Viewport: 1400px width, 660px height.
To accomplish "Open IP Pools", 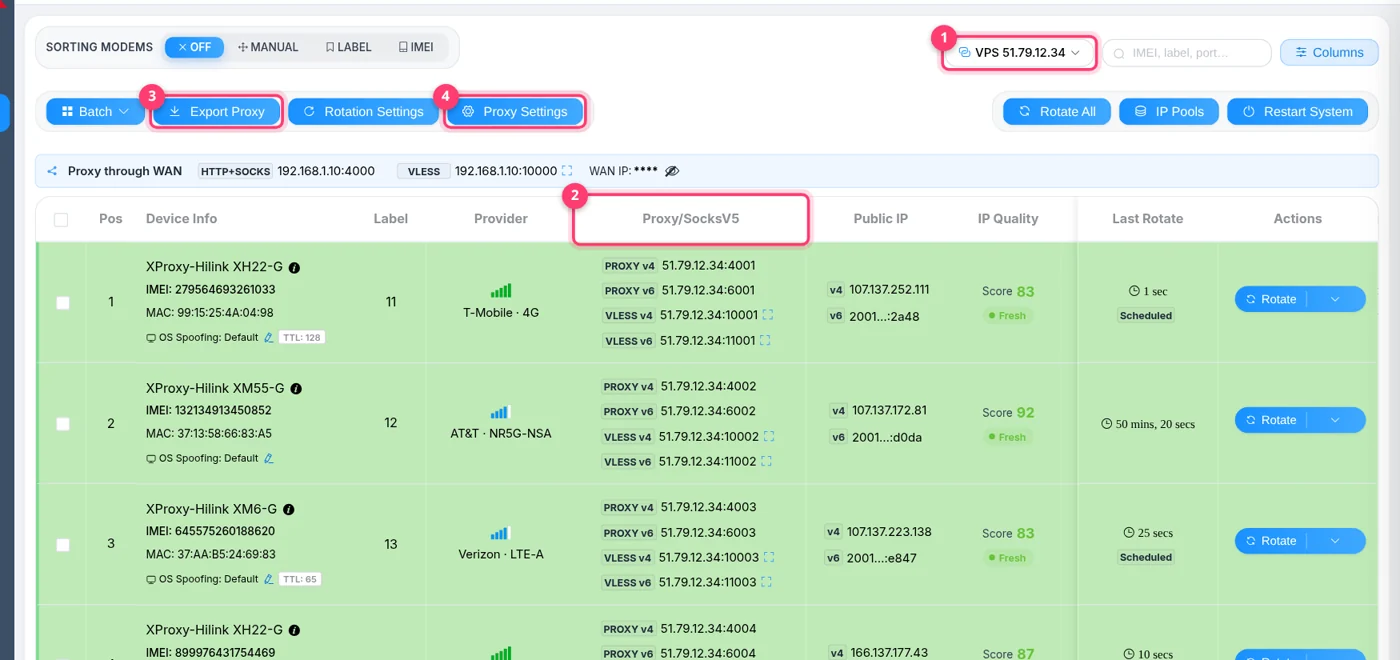I will click(x=1169, y=112).
